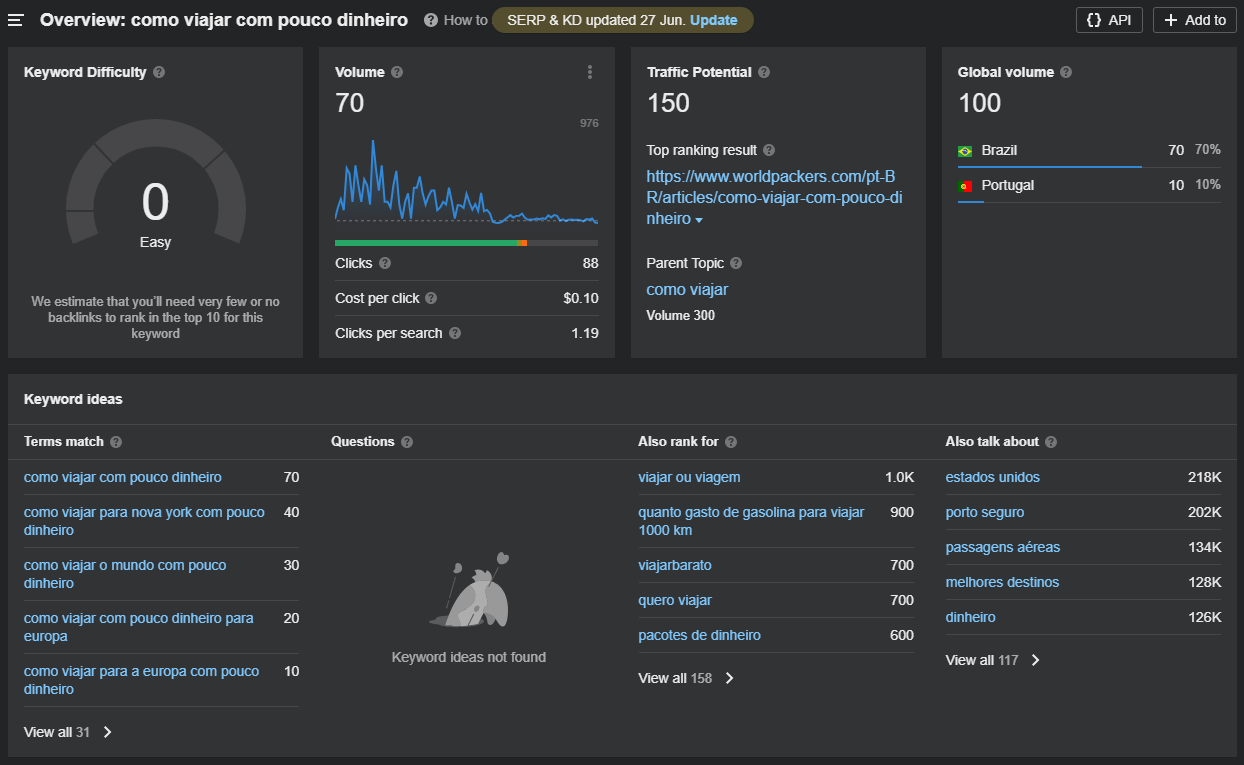Open the How to help link
The image size is (1244, 765).
tap(456, 20)
